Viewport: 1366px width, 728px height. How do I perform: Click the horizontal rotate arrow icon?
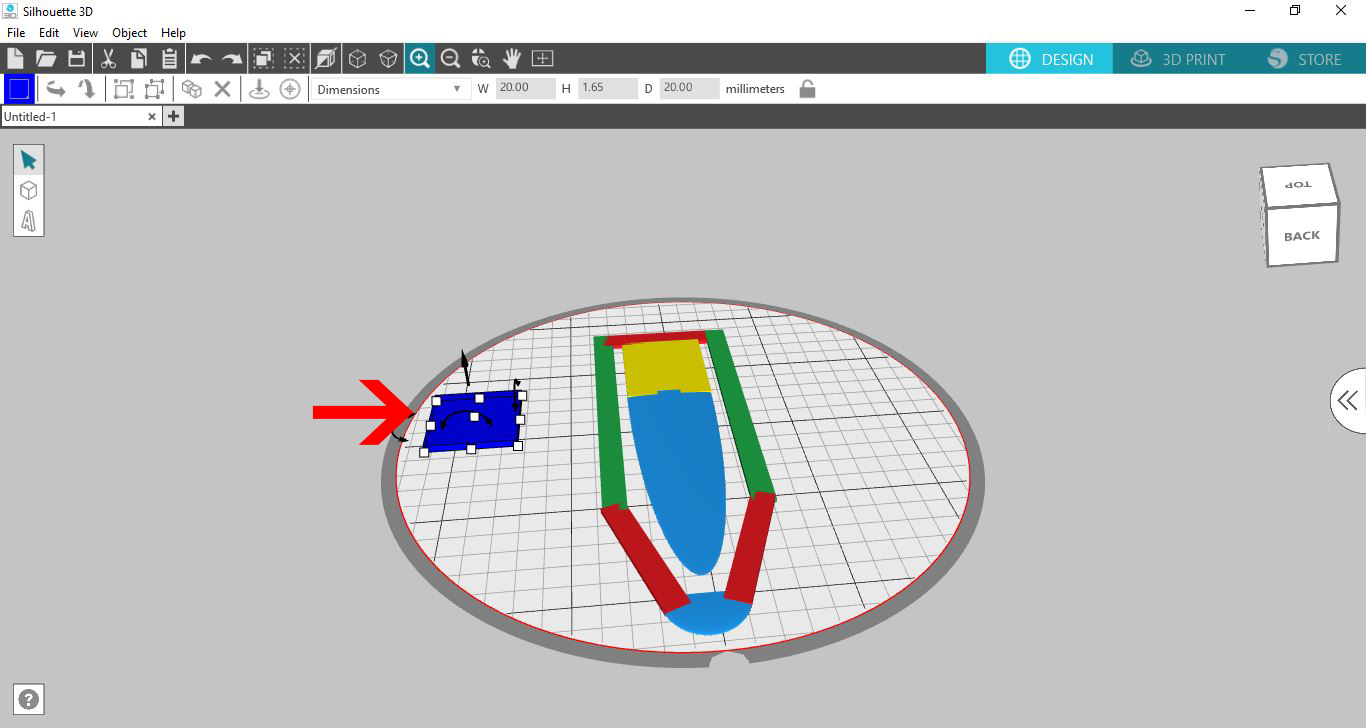[x=56, y=89]
